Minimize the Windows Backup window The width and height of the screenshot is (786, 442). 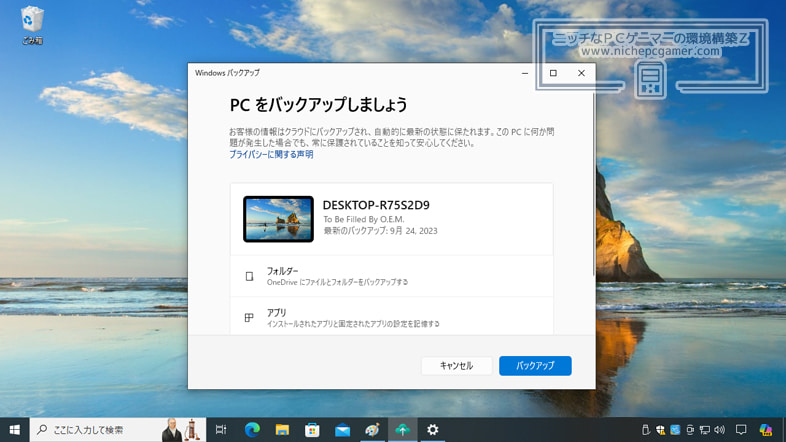click(525, 73)
